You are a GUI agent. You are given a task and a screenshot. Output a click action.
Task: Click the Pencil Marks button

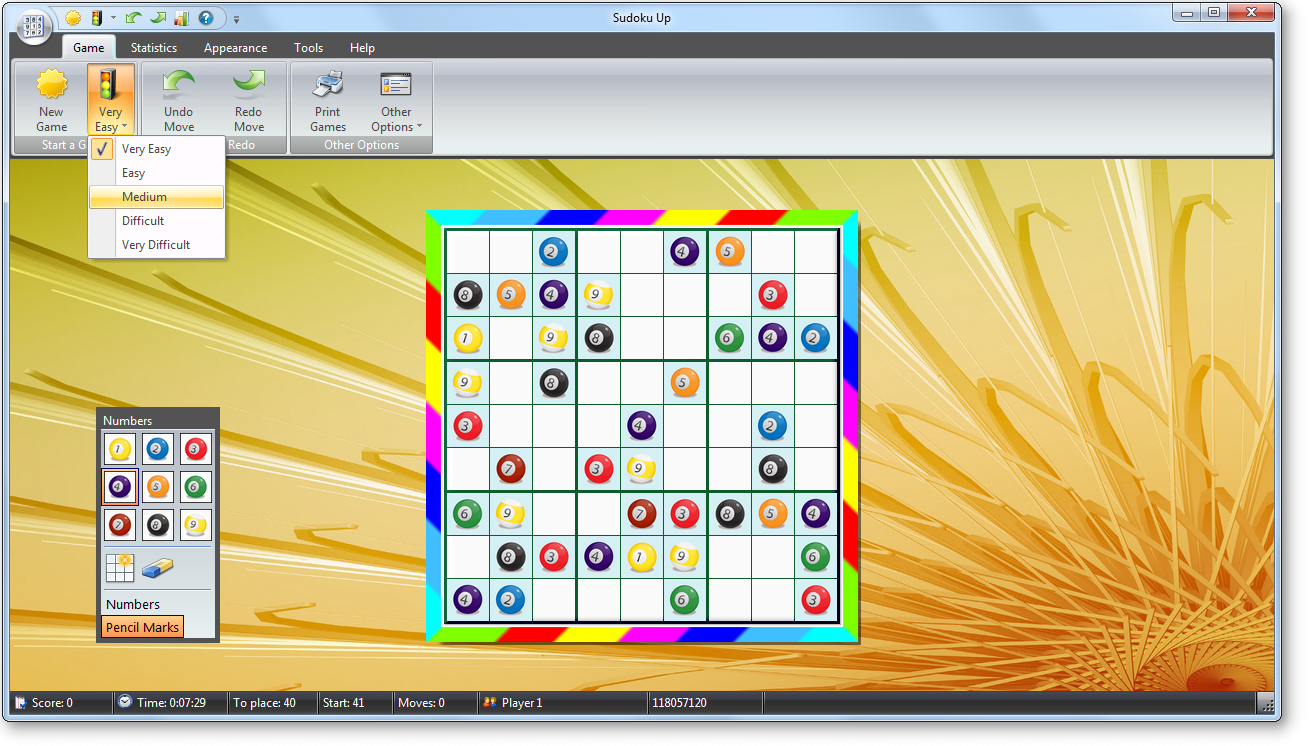tap(142, 626)
